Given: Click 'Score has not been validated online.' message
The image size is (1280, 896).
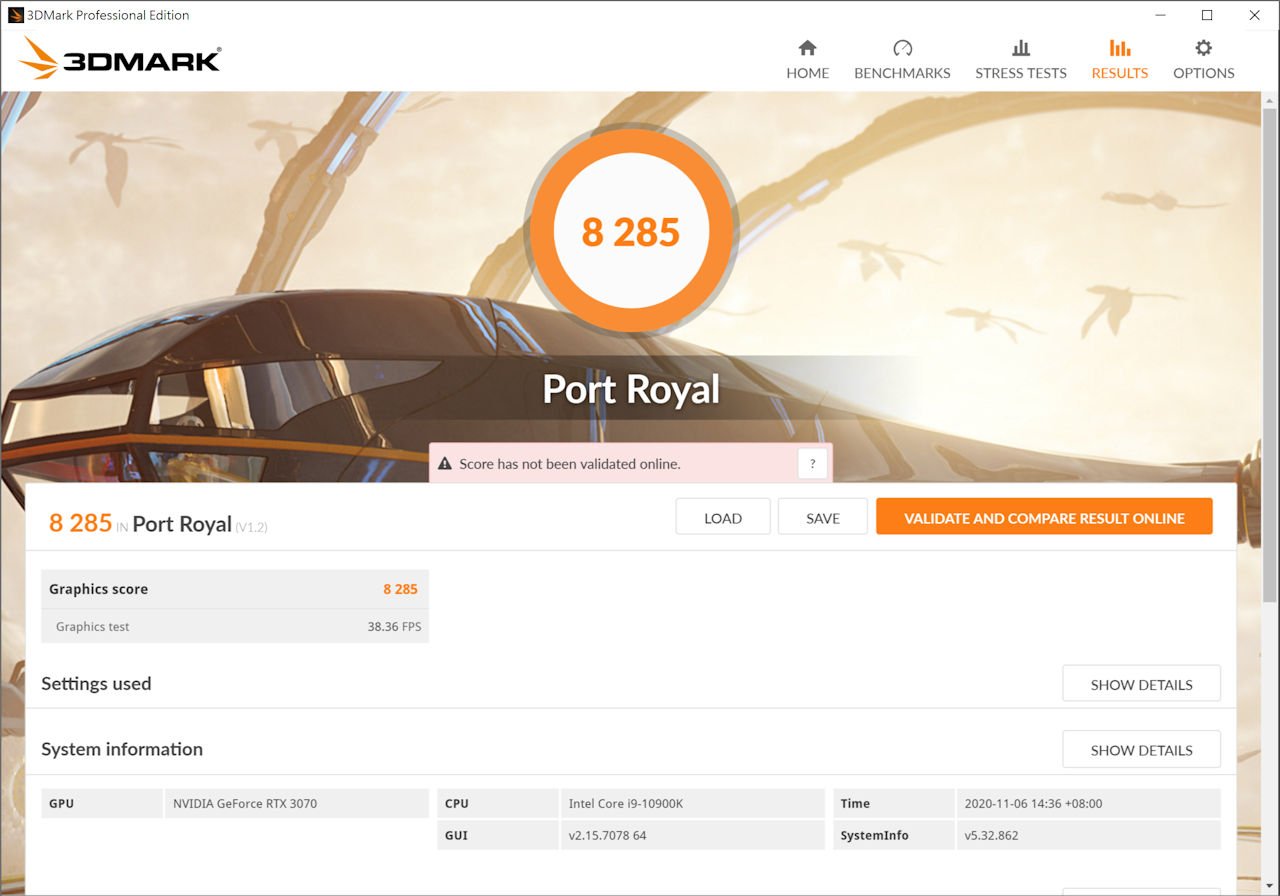Looking at the screenshot, I should point(570,464).
